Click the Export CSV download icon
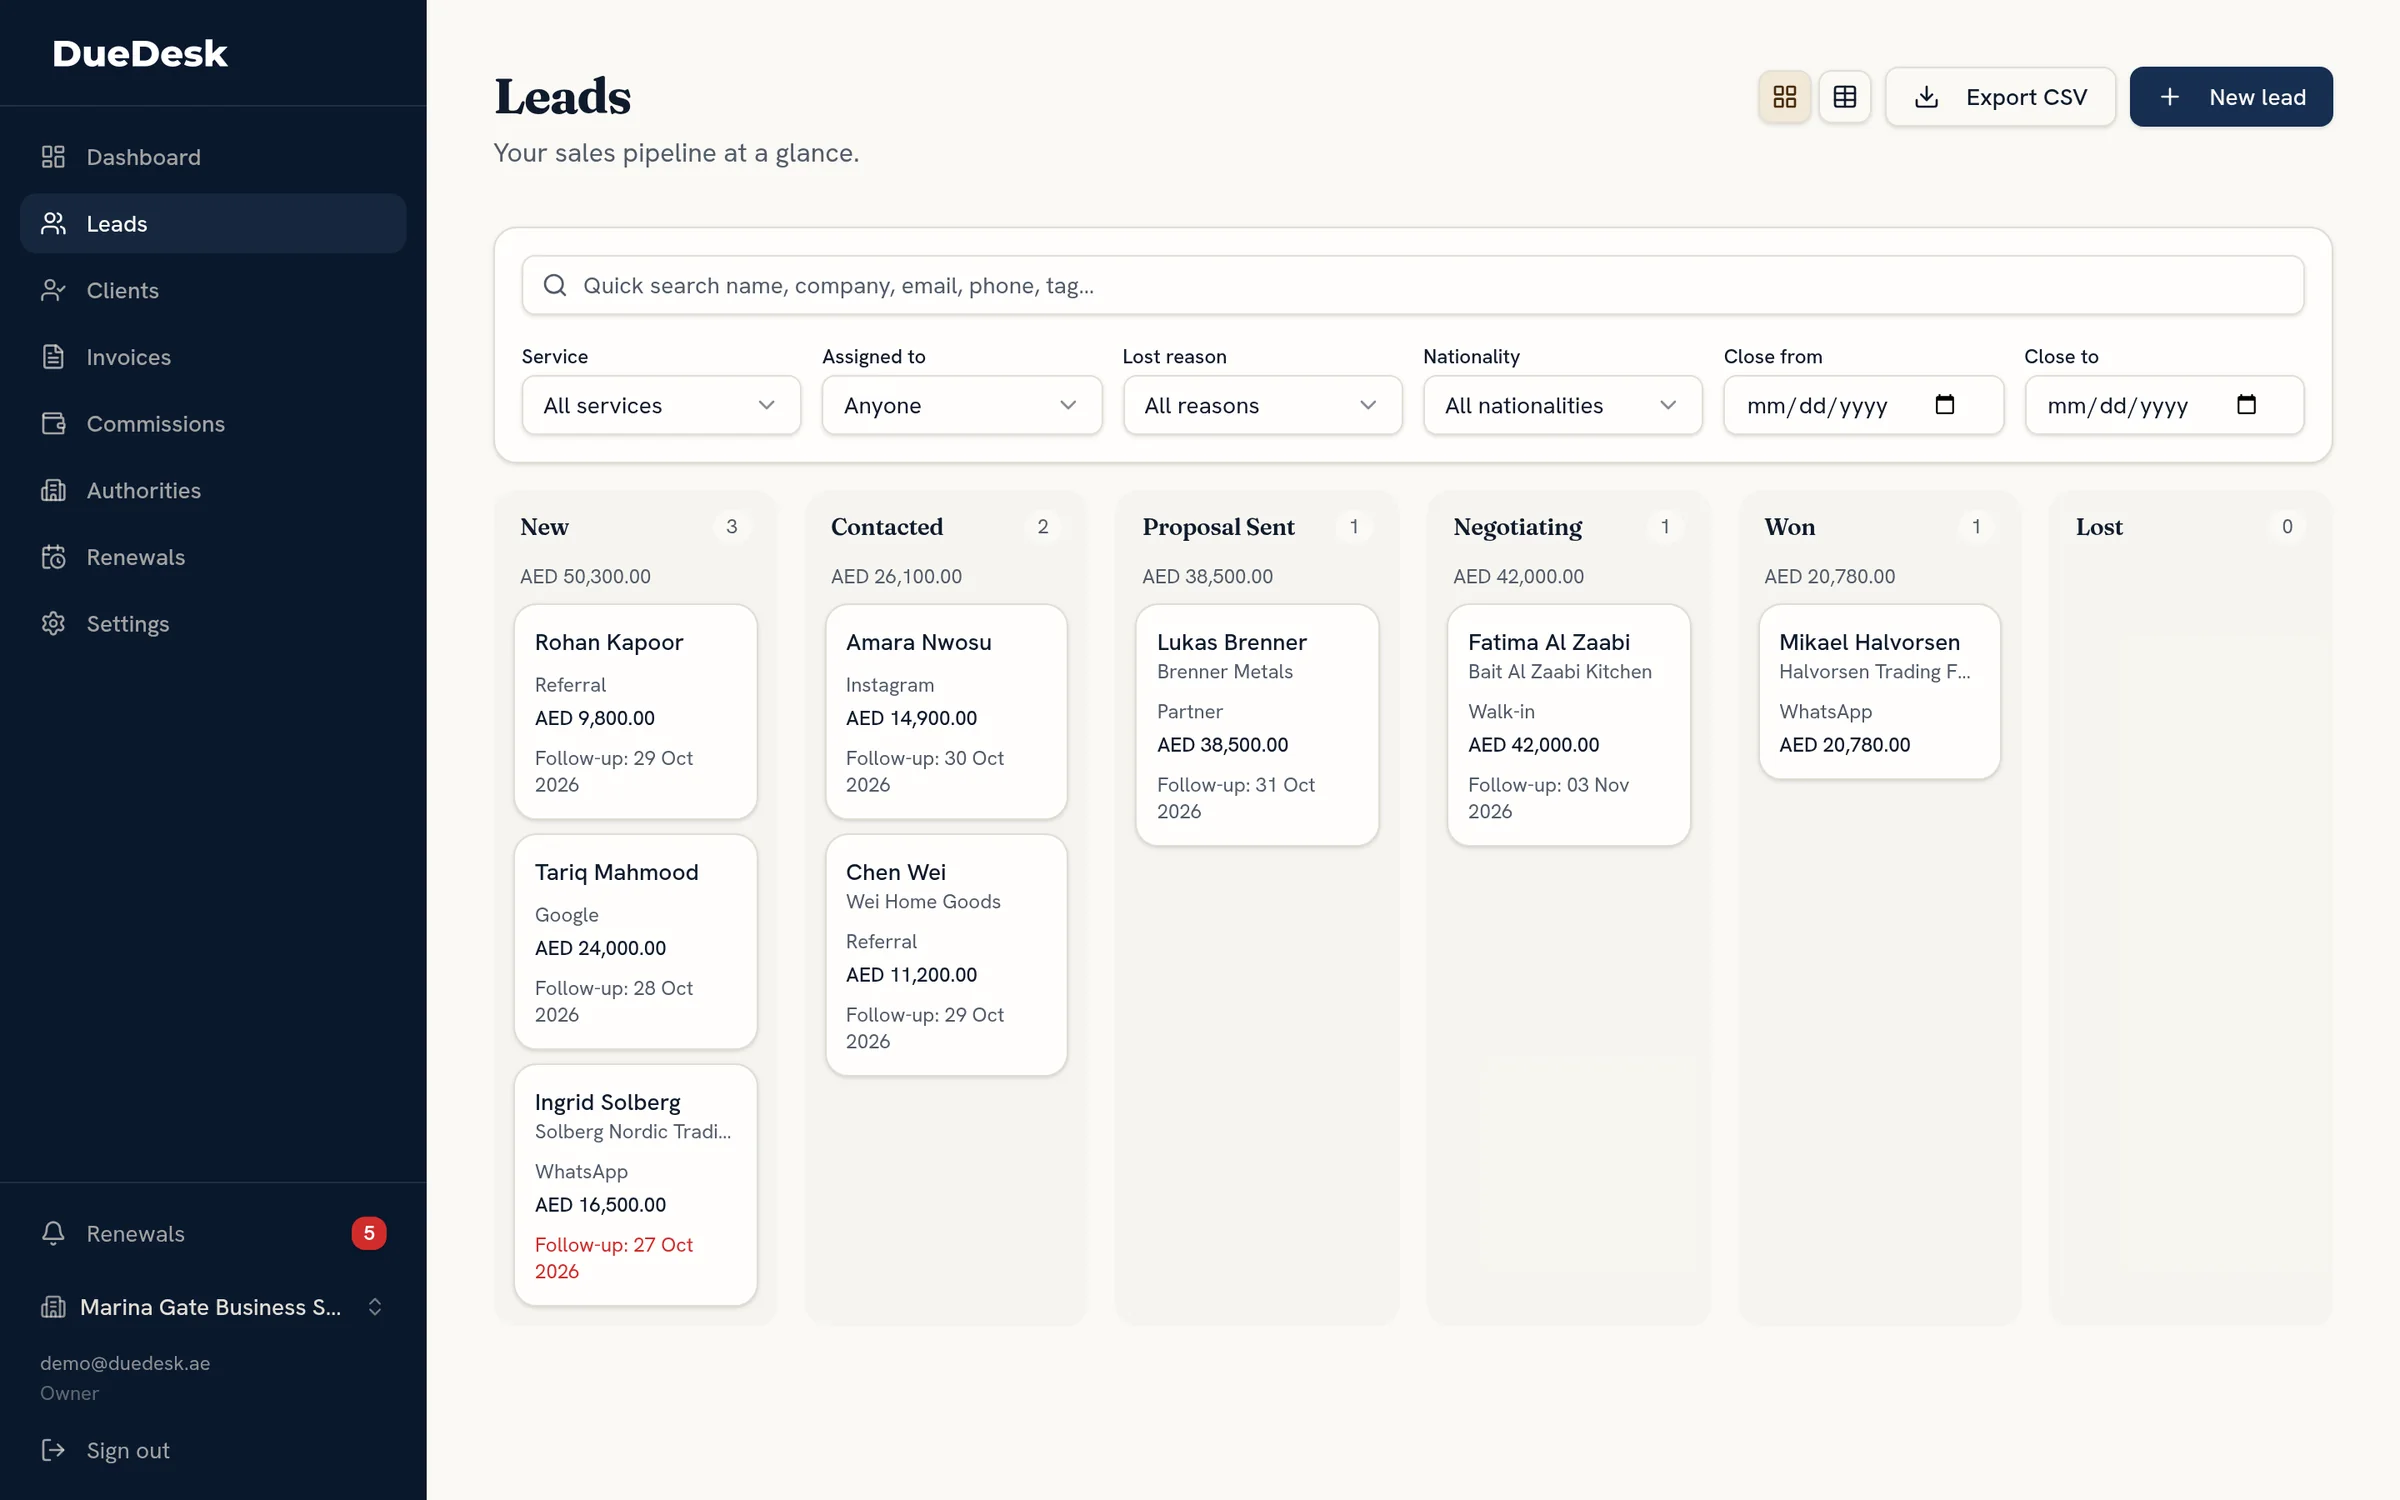Image resolution: width=2400 pixels, height=1500 pixels. pos(1926,97)
